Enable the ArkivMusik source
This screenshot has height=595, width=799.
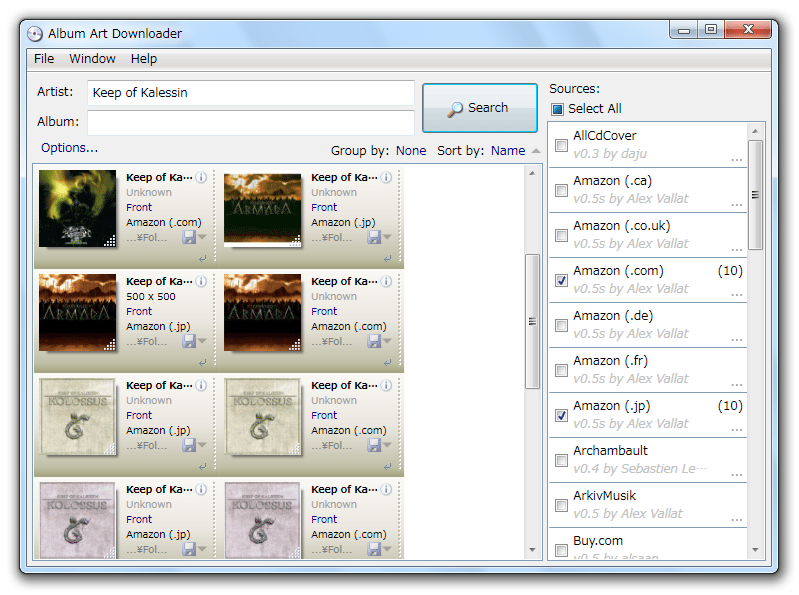click(561, 505)
